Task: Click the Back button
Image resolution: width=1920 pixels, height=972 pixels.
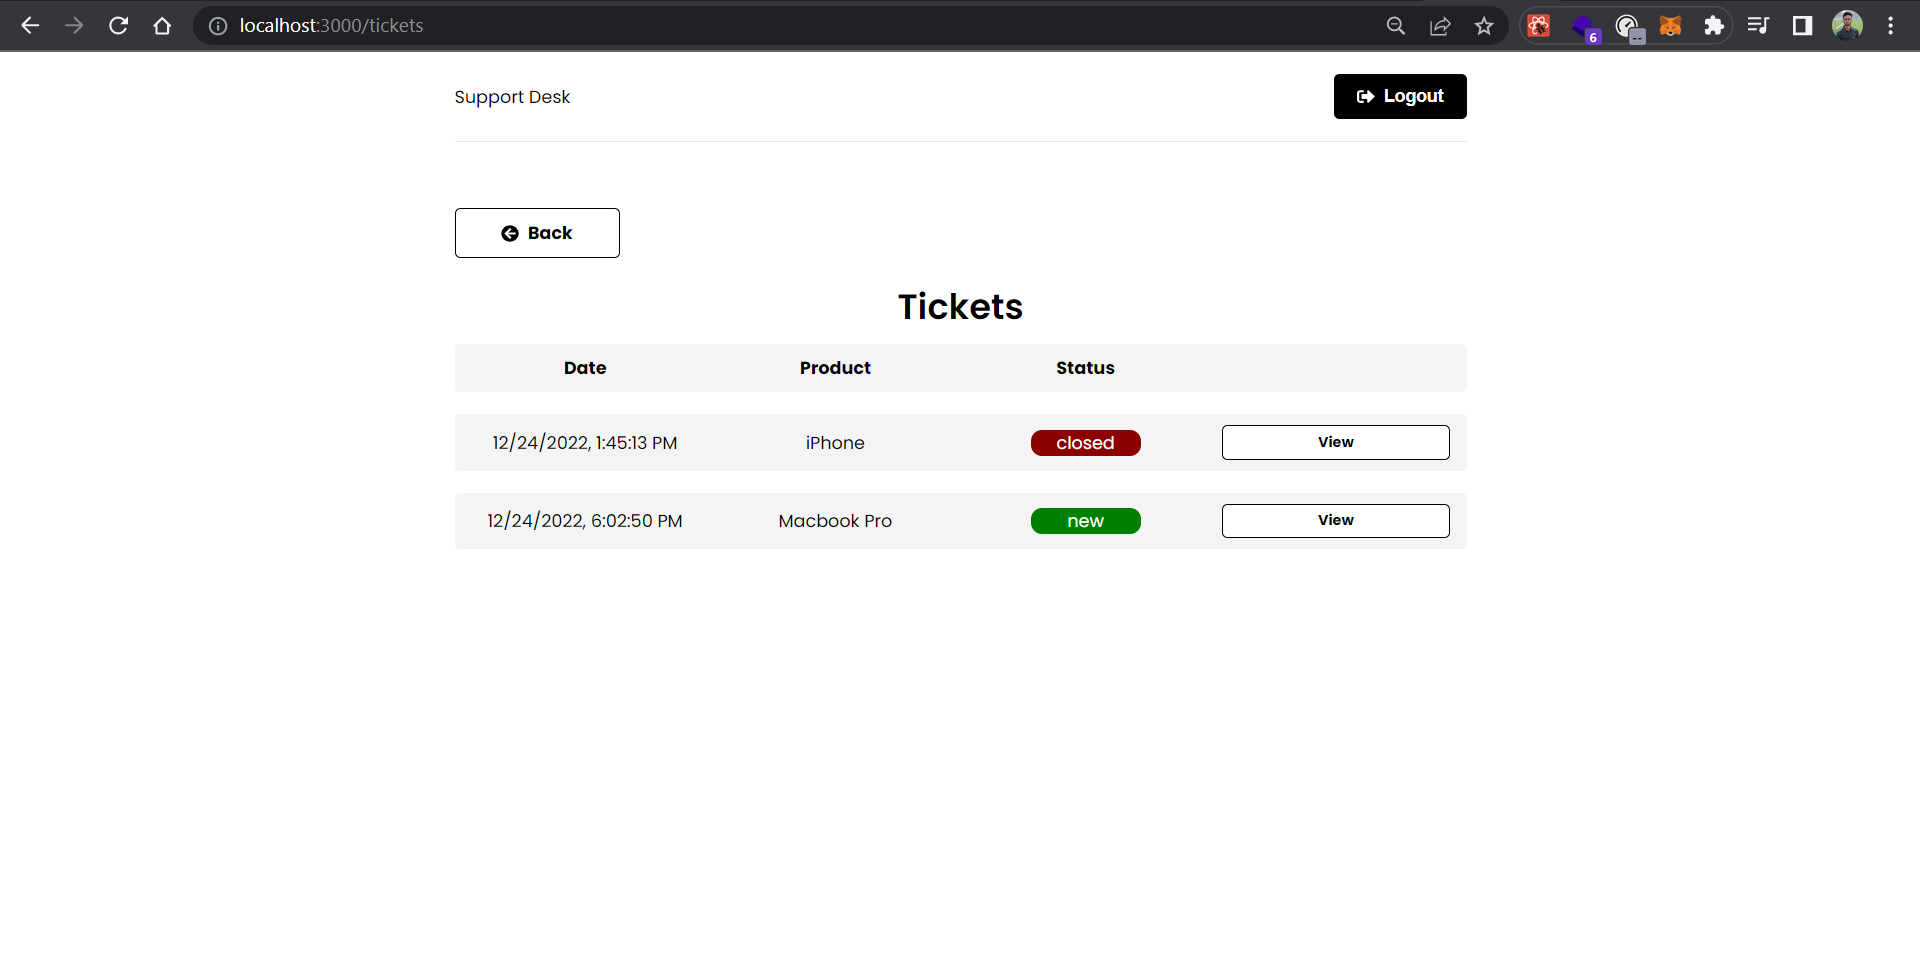Action: (537, 233)
